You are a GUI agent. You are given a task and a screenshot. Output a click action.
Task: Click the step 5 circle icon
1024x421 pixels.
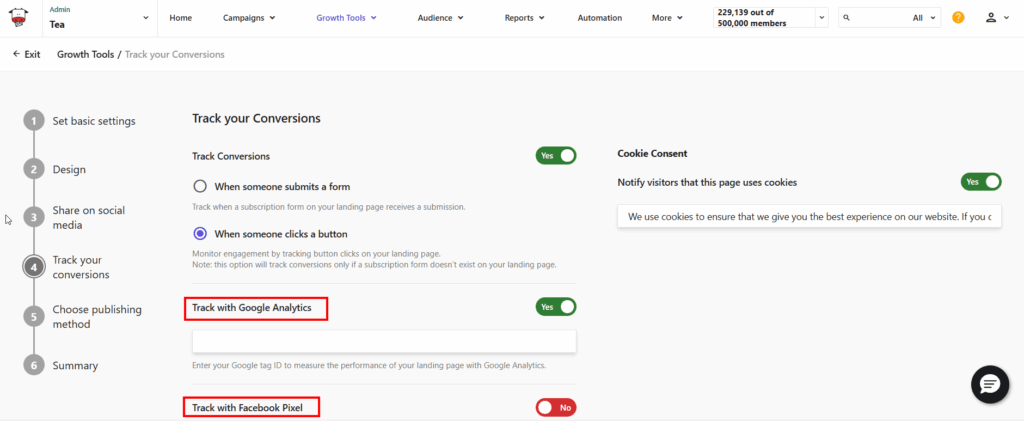pyautogui.click(x=34, y=317)
